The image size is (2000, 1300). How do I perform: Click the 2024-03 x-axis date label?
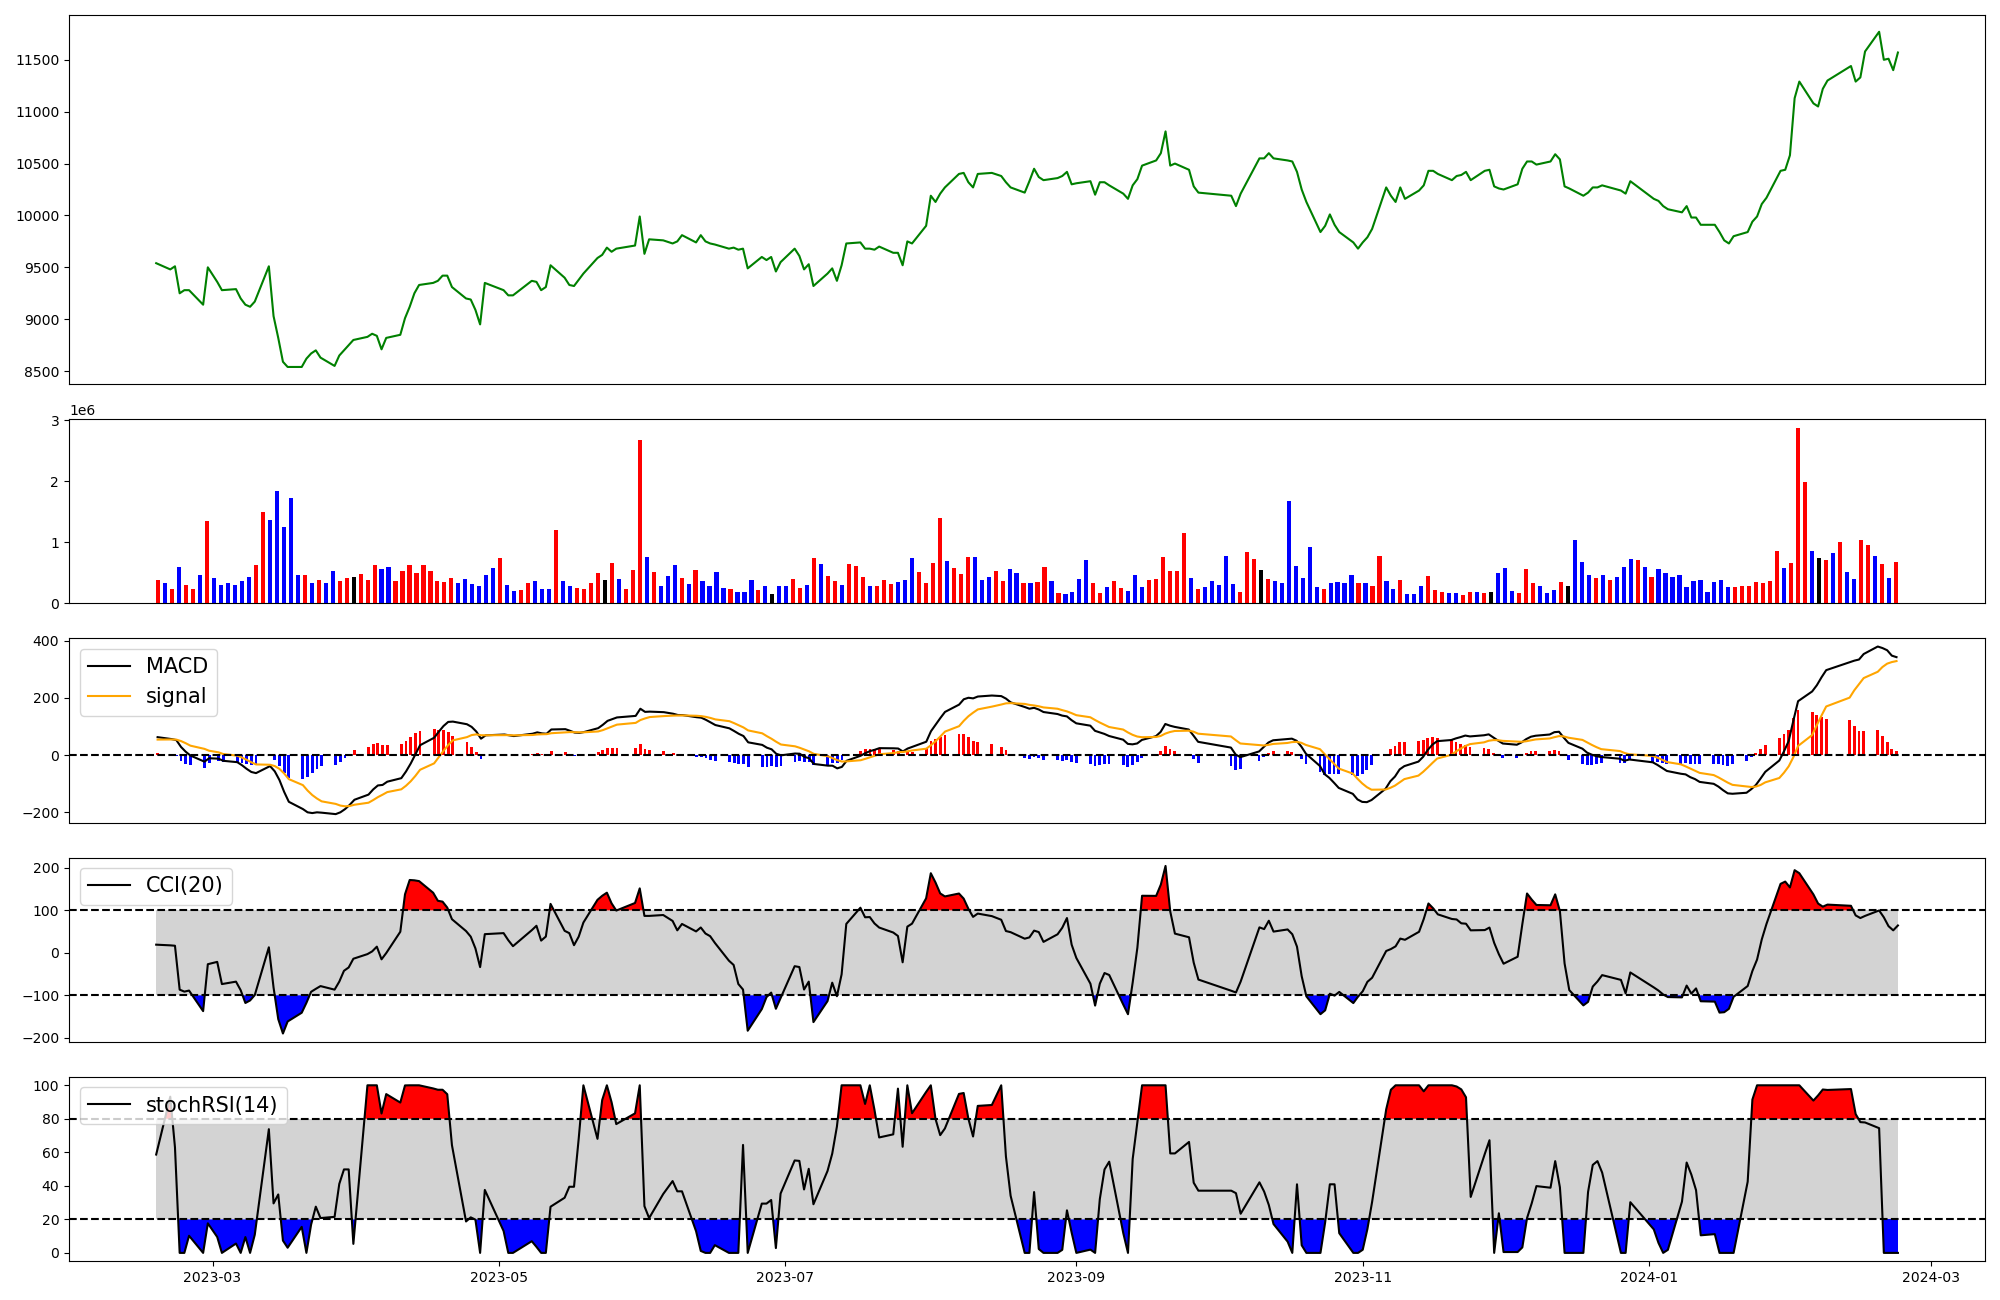click(x=1931, y=1277)
